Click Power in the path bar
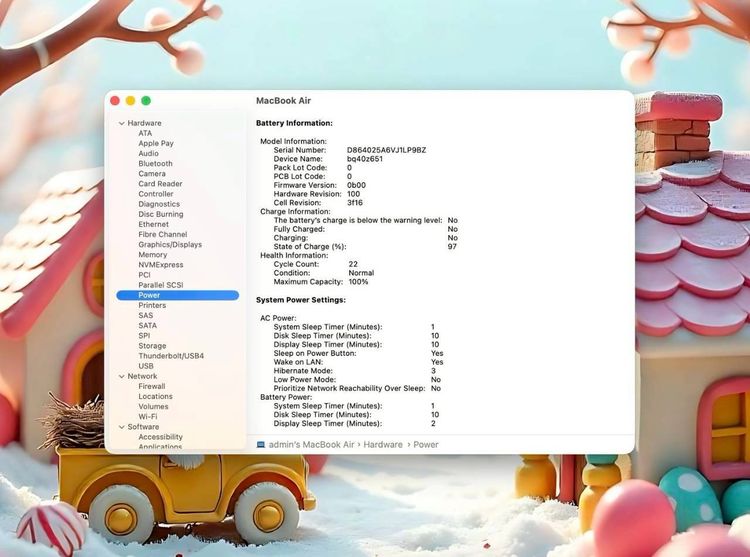This screenshot has width=750, height=557. point(426,445)
